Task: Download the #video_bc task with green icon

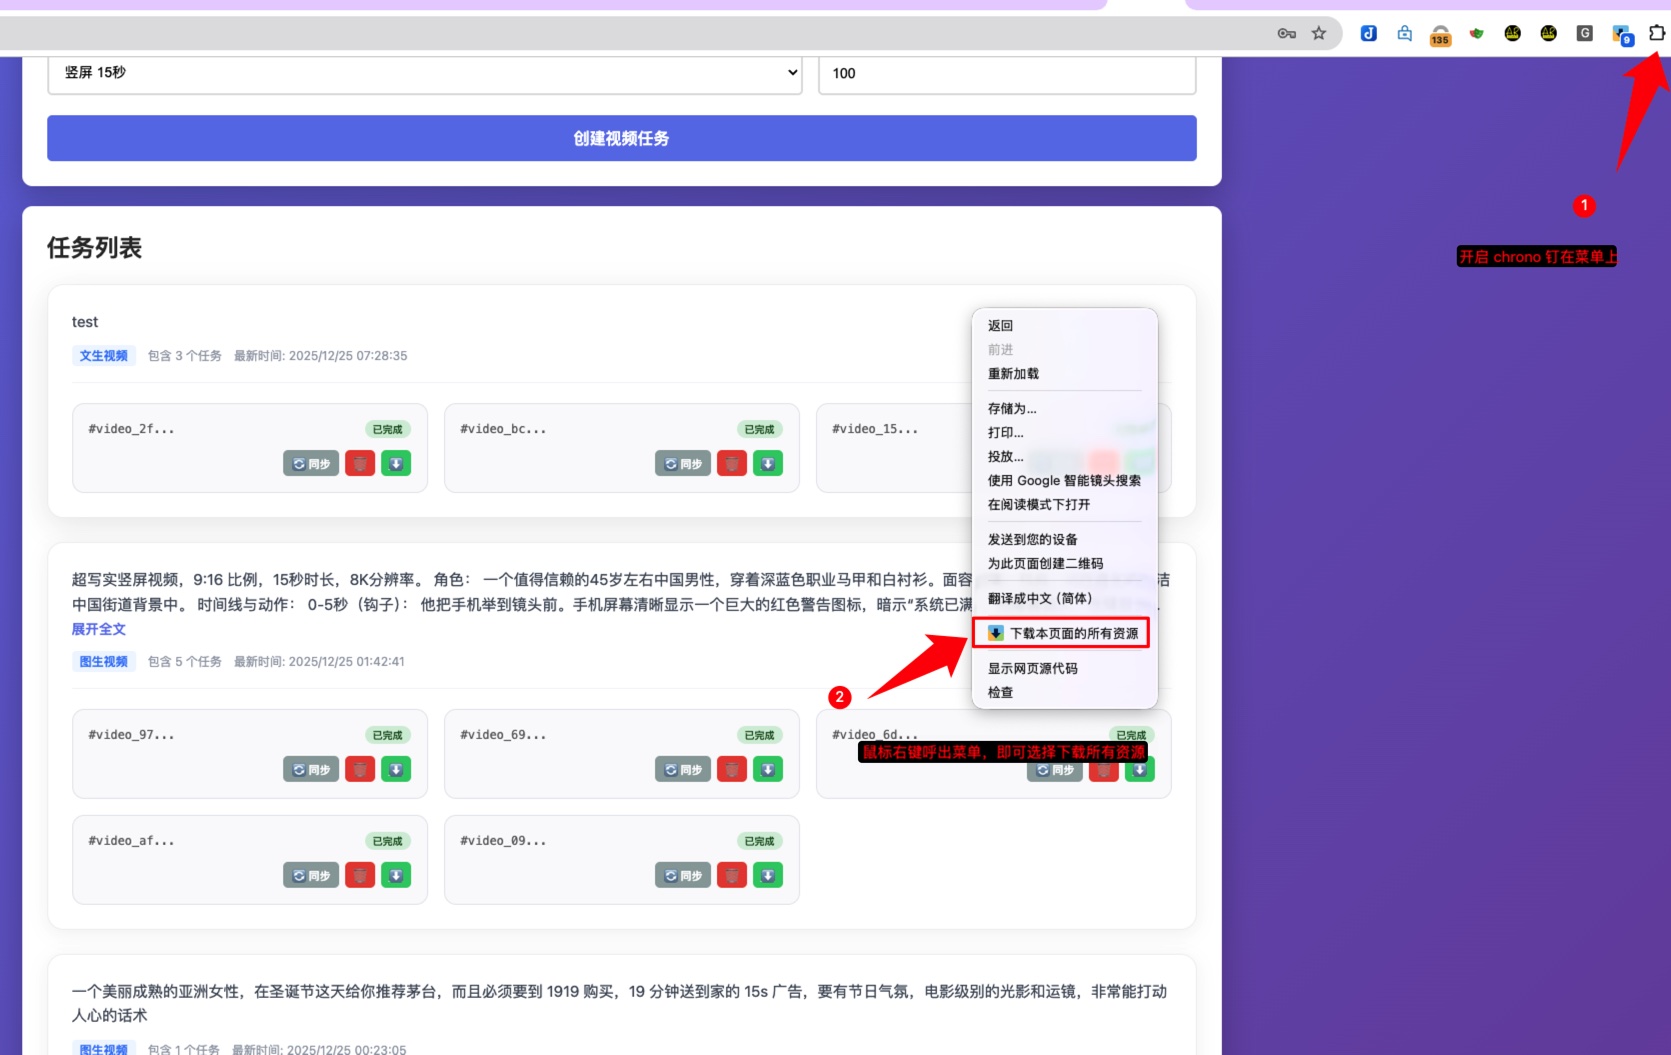Action: 768,464
